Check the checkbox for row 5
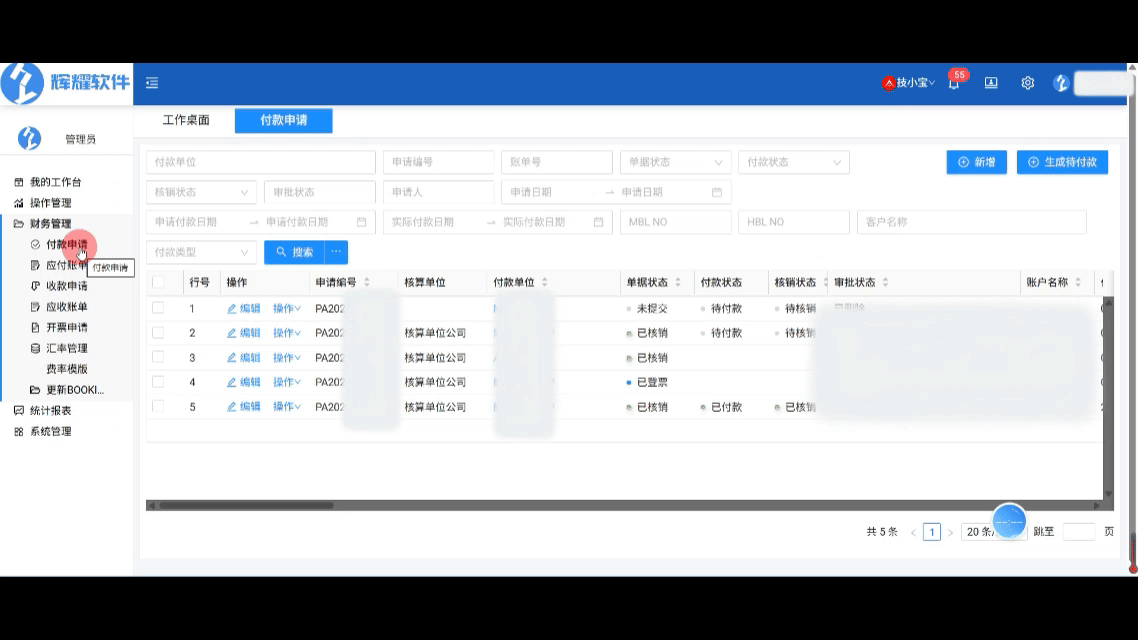 click(x=157, y=406)
